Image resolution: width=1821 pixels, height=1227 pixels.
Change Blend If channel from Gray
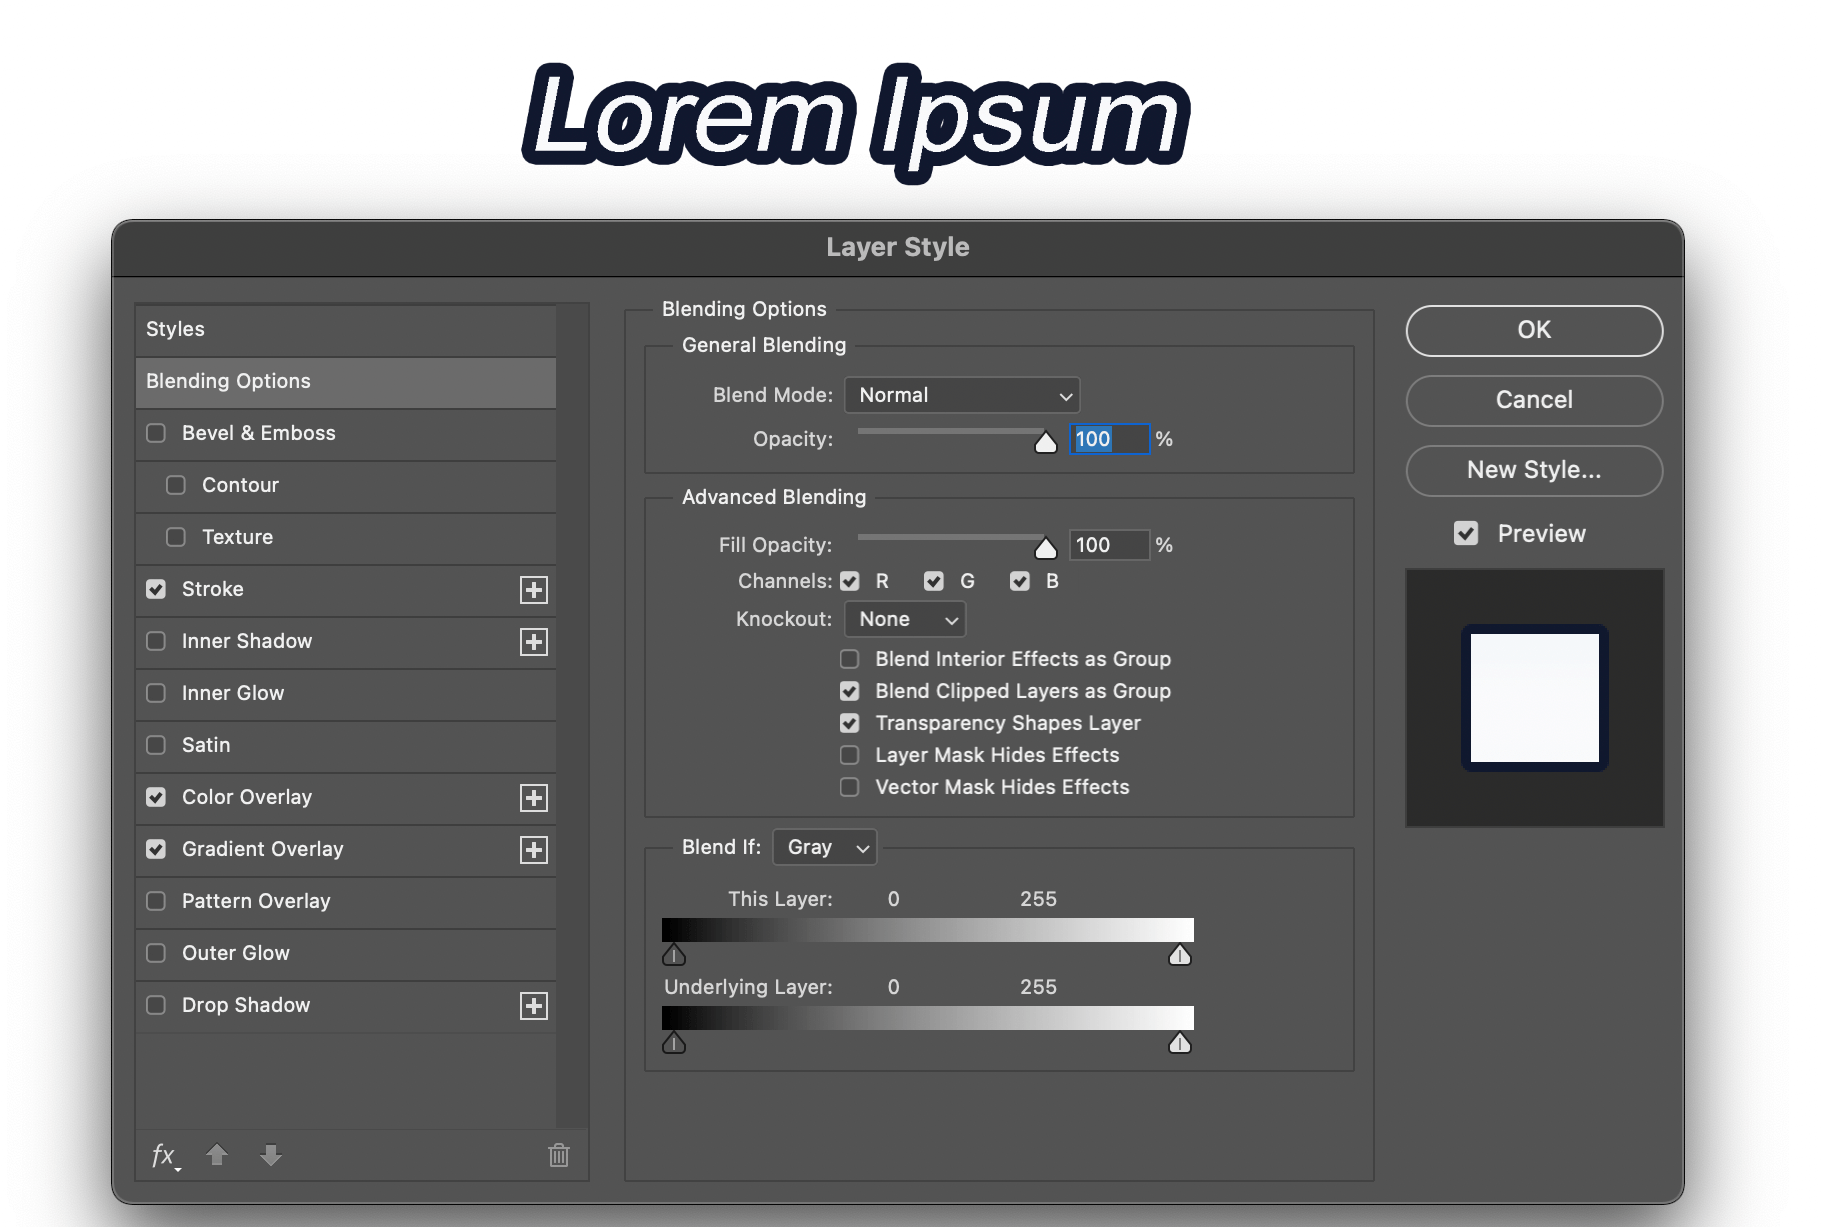tap(824, 847)
